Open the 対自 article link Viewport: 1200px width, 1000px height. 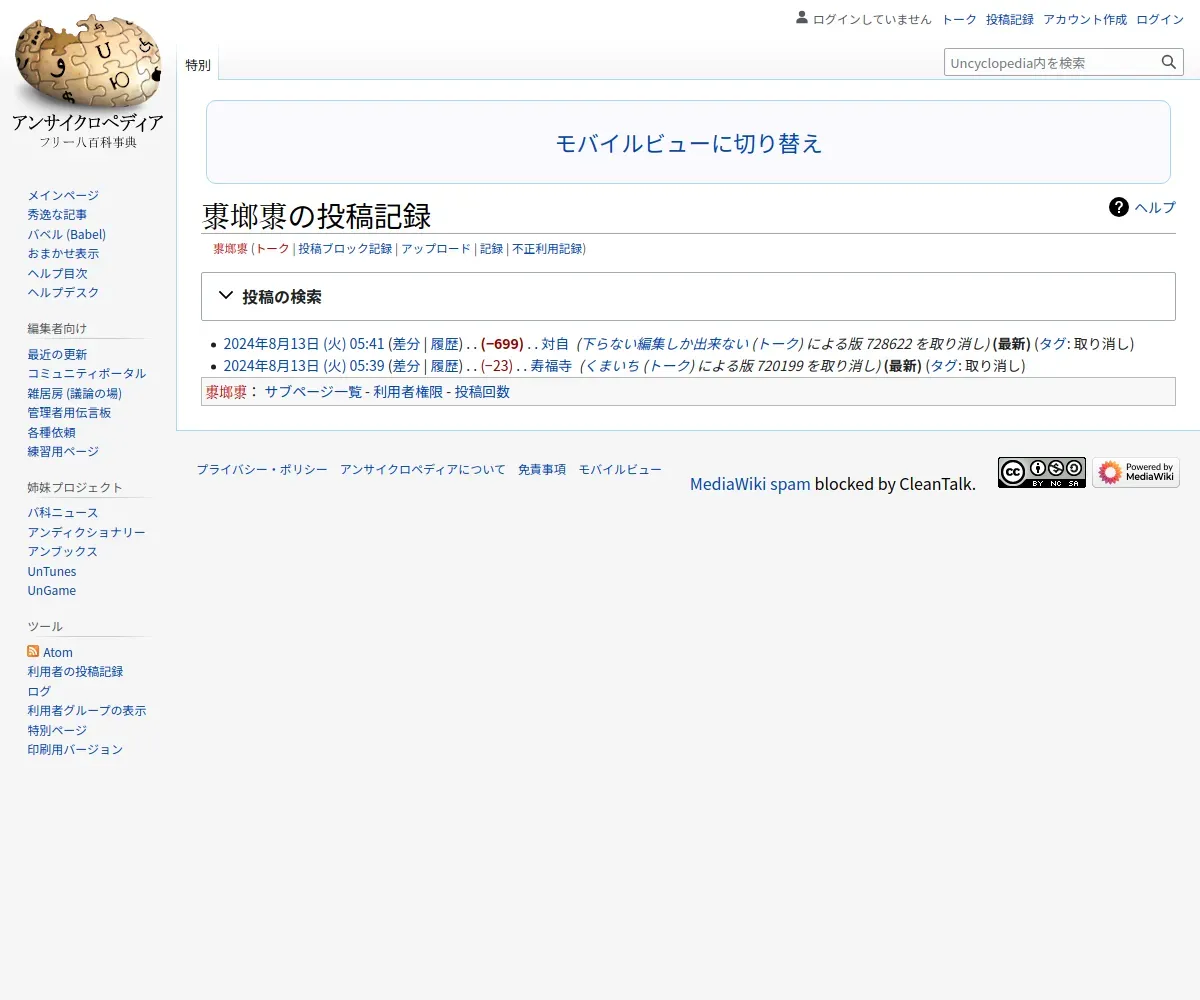555,343
